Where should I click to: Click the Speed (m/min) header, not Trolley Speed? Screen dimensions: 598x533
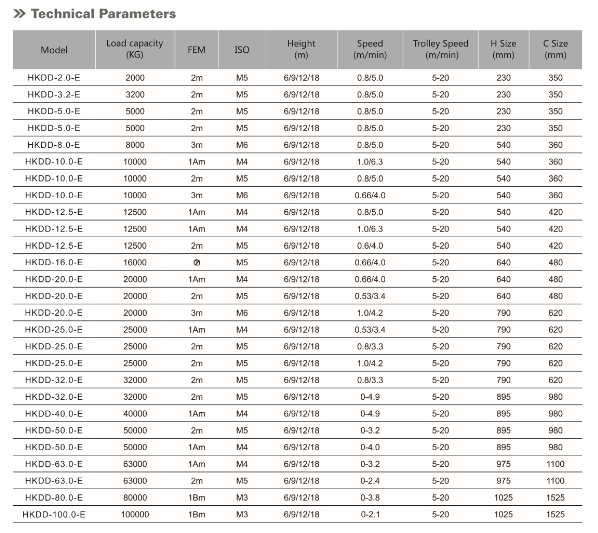pos(370,49)
